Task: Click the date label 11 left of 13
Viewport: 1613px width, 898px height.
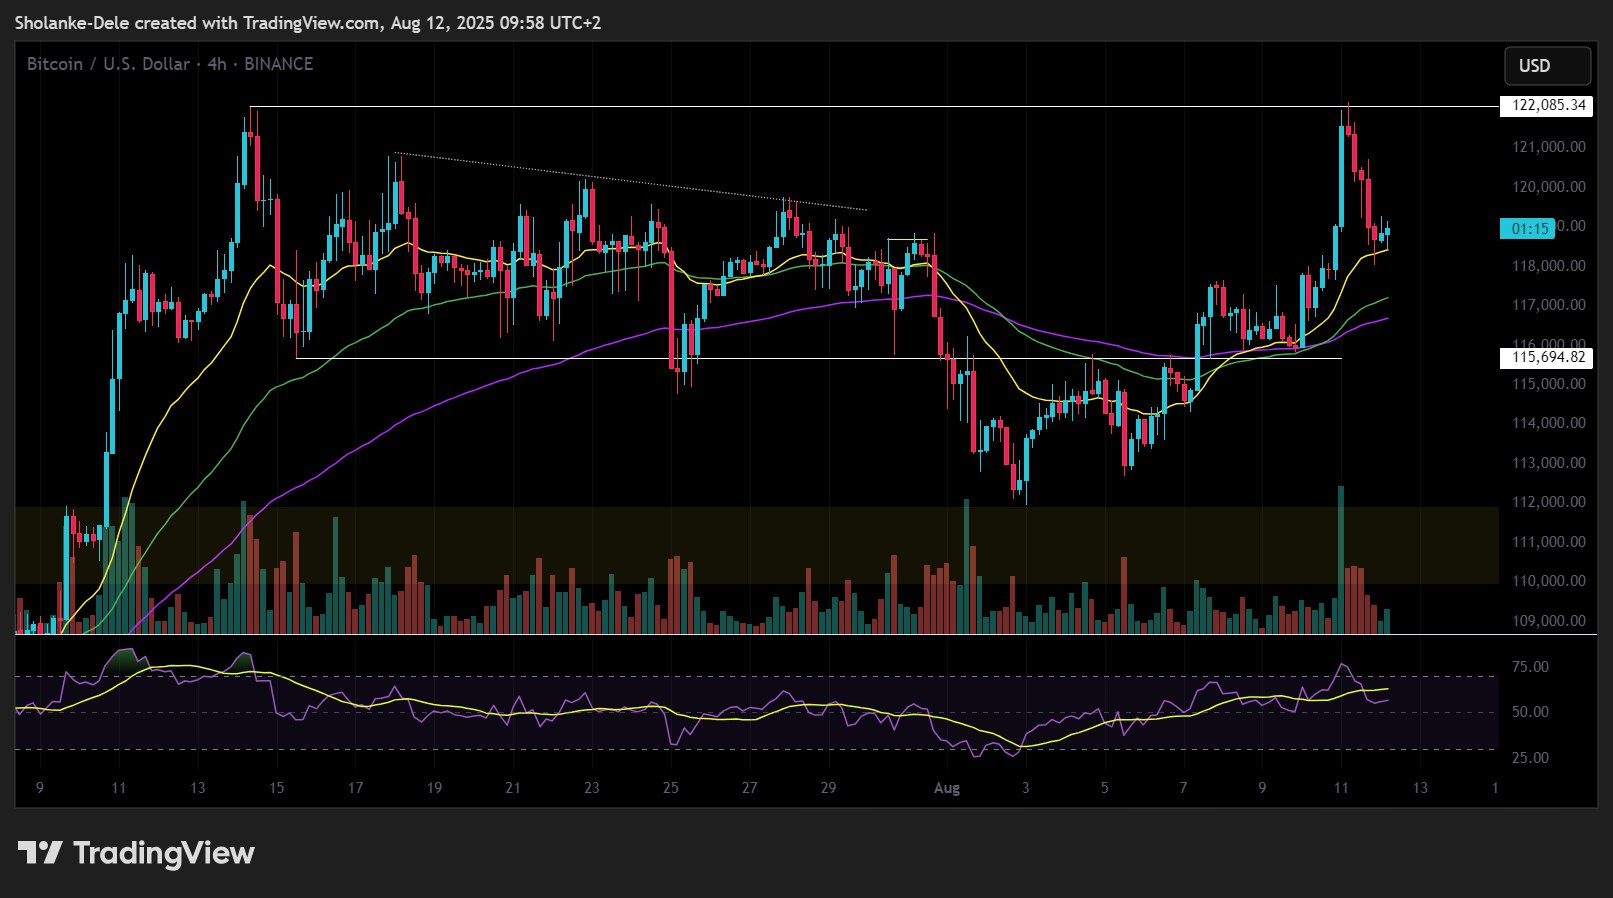Action: pyautogui.click(x=119, y=788)
